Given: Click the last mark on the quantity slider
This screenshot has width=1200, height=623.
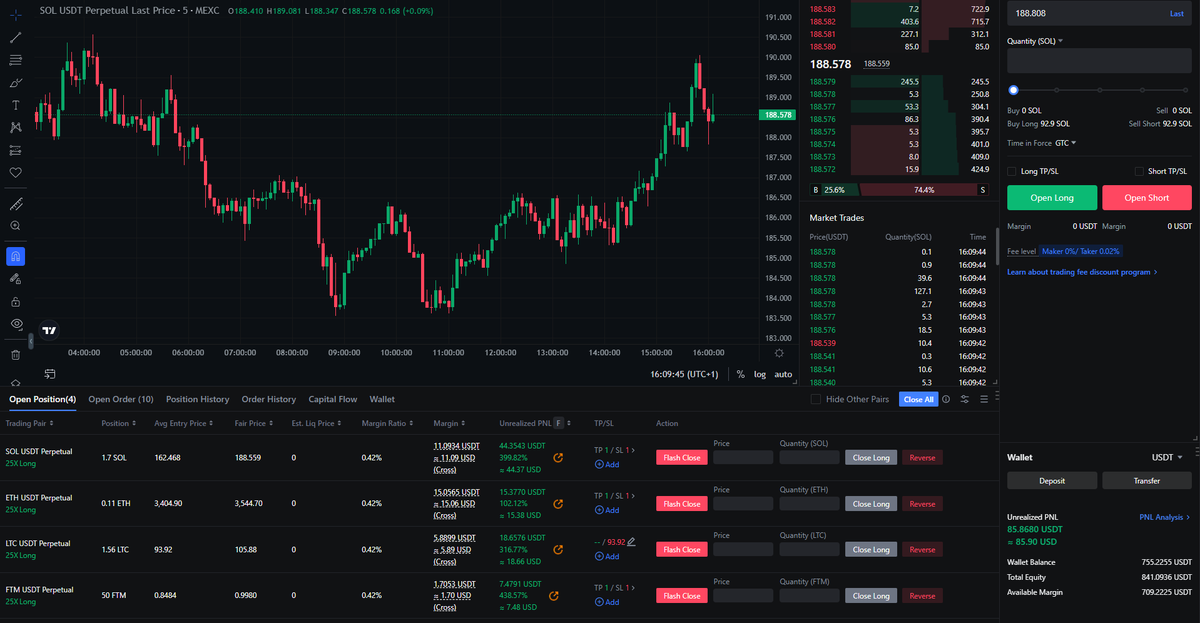Looking at the screenshot, I should [1186, 90].
